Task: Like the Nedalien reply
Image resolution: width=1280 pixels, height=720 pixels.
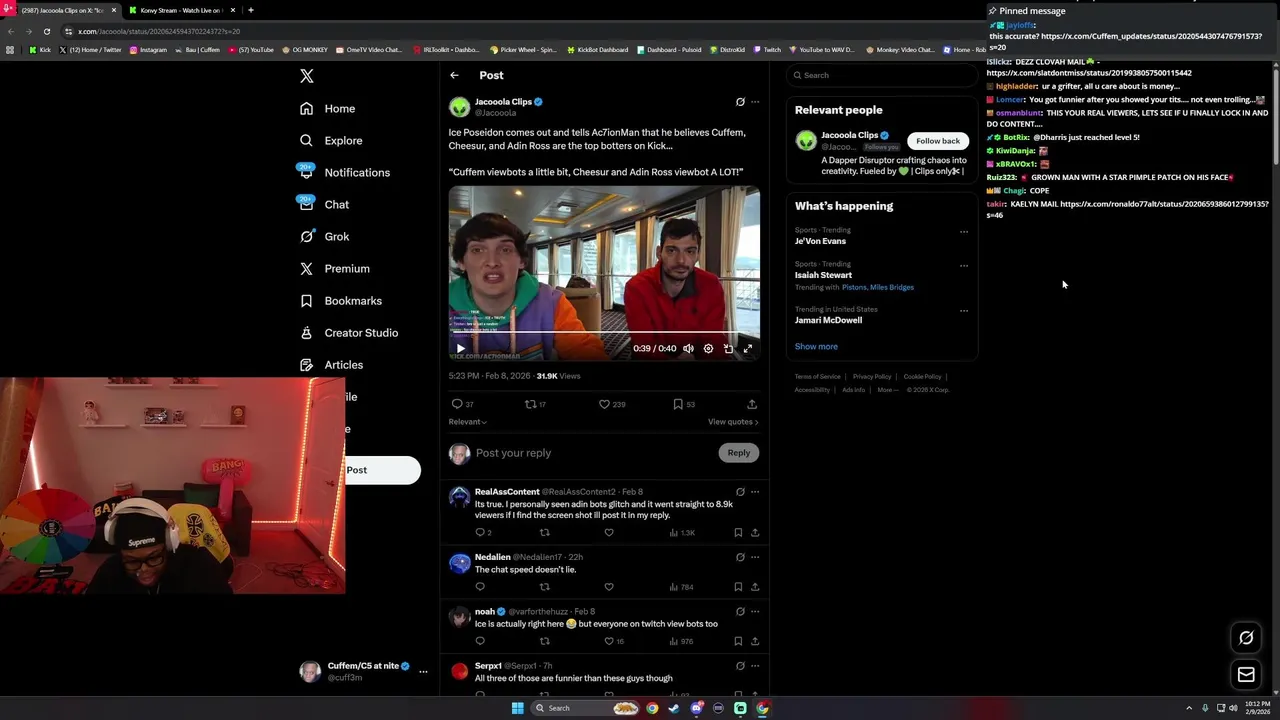Action: [609, 587]
